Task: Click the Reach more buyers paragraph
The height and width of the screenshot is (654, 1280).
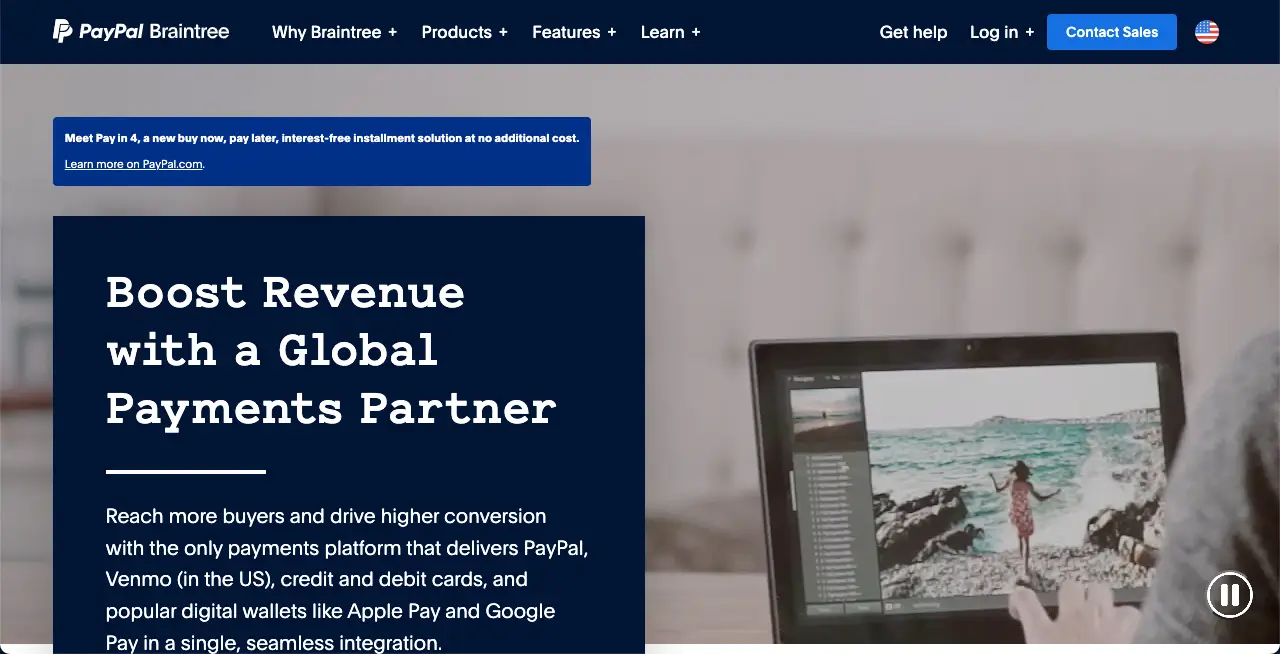Action: coord(347,579)
